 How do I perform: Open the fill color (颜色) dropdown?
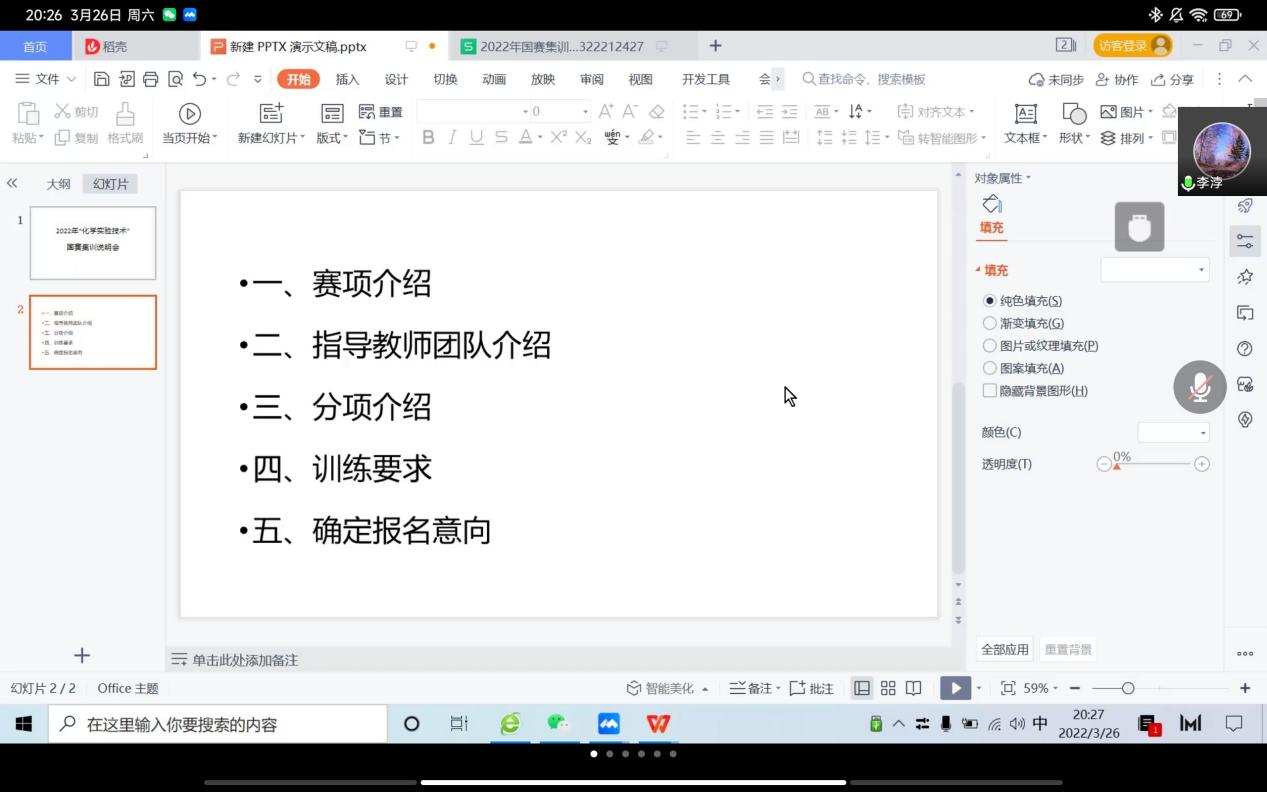tap(1174, 432)
